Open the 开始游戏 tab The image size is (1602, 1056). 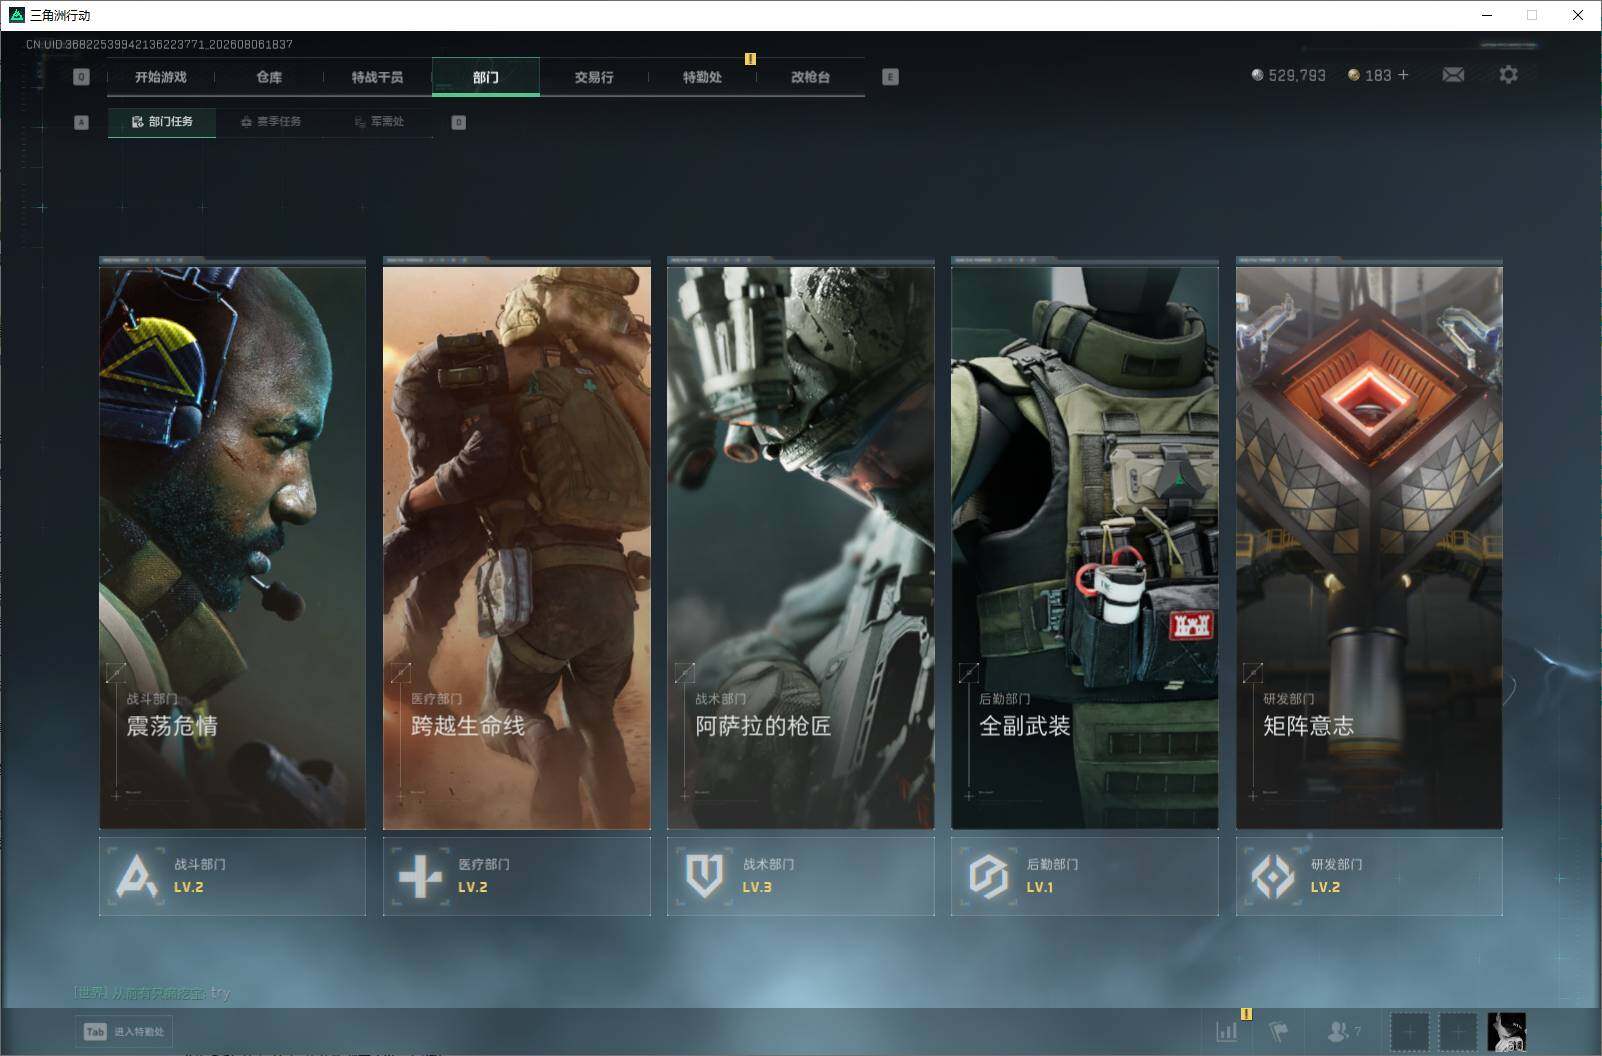point(161,77)
